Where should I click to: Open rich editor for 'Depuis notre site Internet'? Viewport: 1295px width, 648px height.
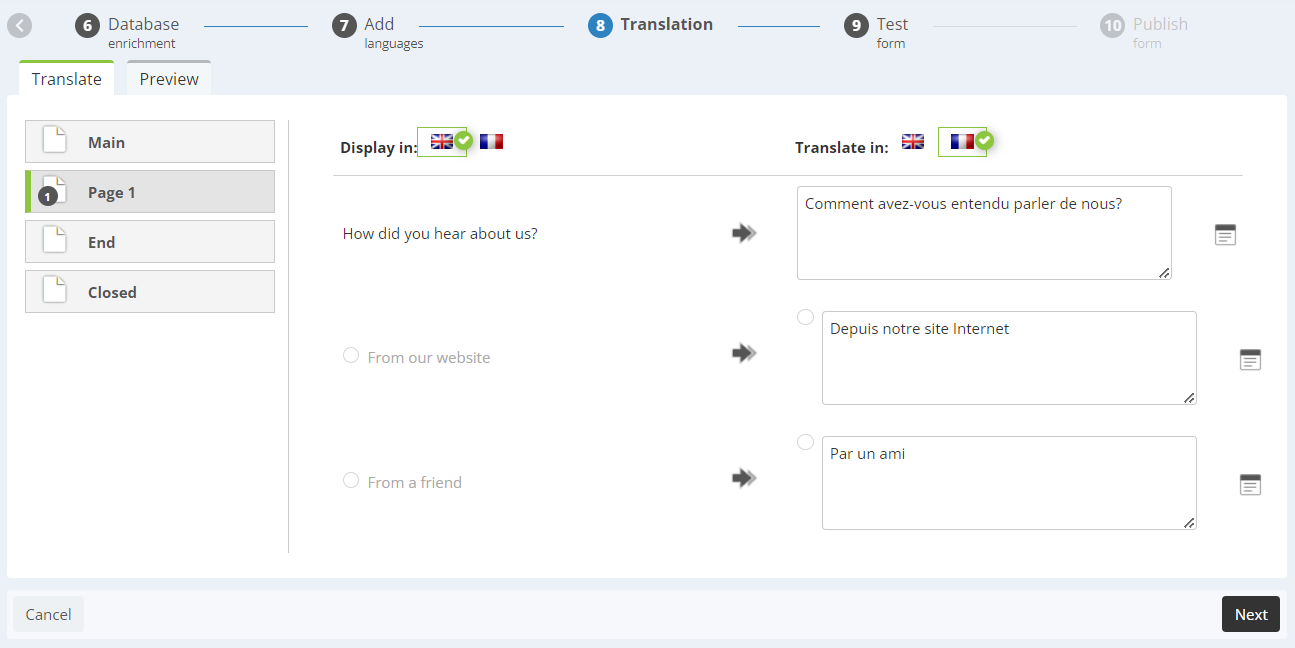point(1250,360)
